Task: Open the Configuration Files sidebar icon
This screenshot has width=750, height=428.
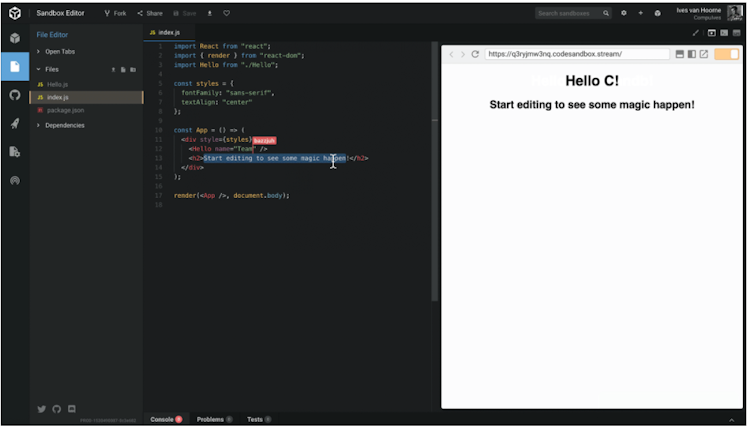Action: click(15, 152)
